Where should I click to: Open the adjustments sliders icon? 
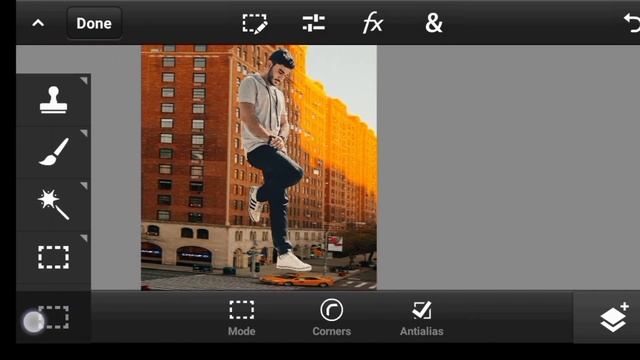(313, 23)
